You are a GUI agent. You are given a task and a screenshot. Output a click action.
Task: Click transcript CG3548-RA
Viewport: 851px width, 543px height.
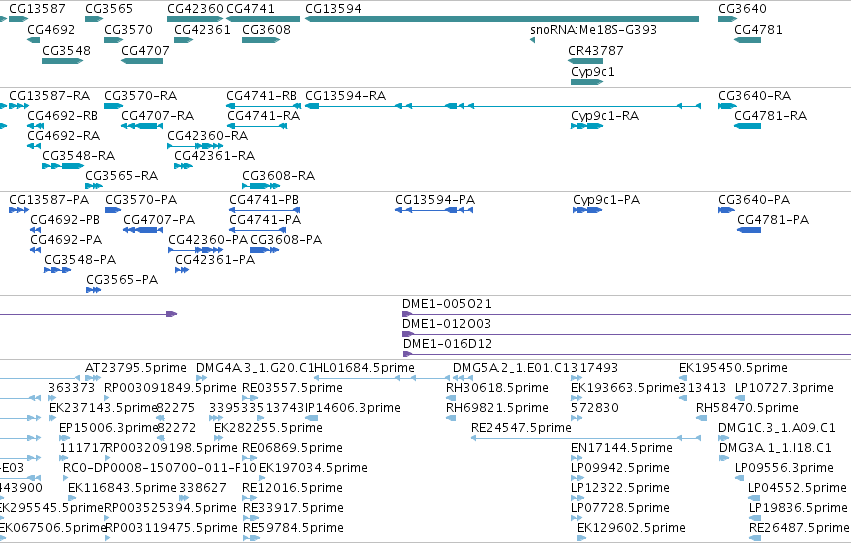coord(63,166)
